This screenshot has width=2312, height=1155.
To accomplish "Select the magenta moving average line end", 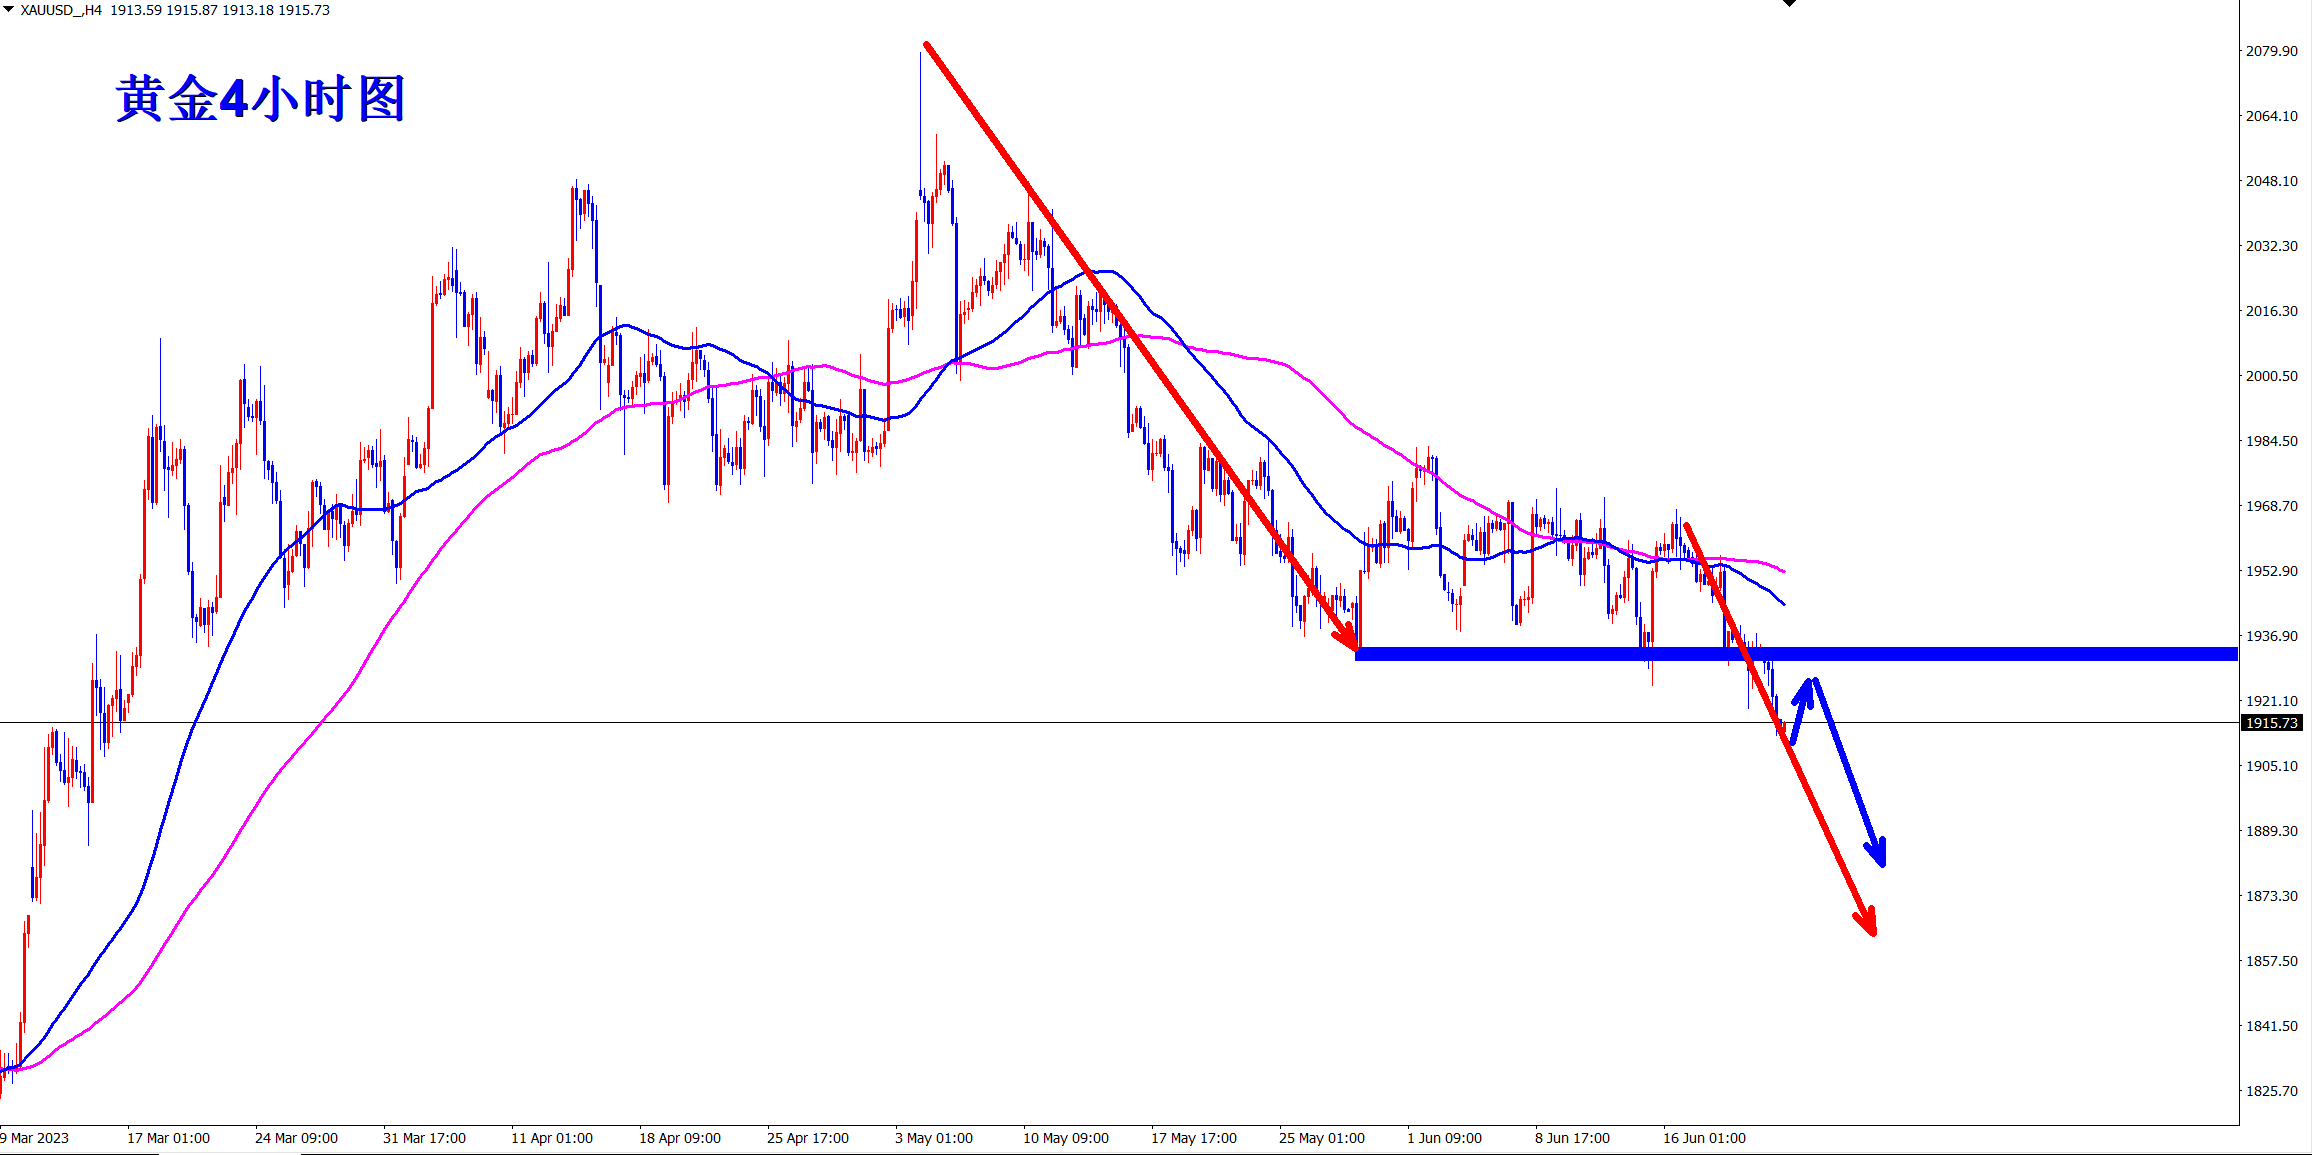I will tap(1780, 569).
